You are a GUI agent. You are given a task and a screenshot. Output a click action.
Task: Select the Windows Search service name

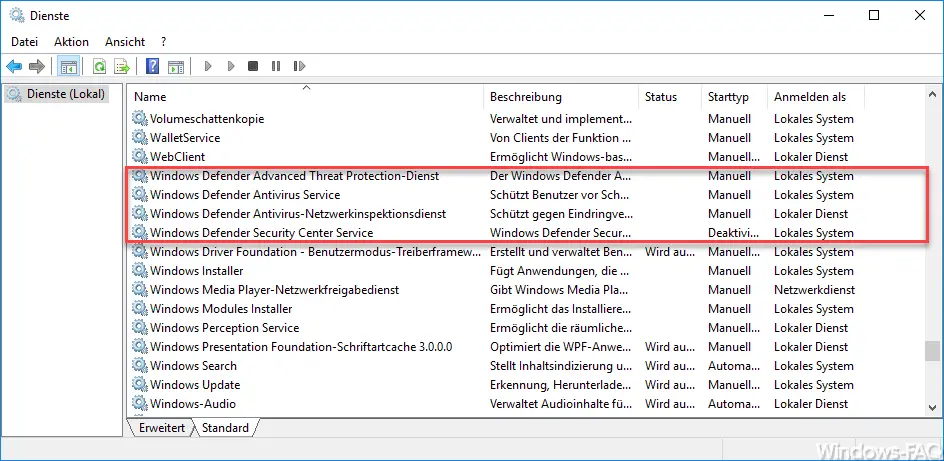193,366
